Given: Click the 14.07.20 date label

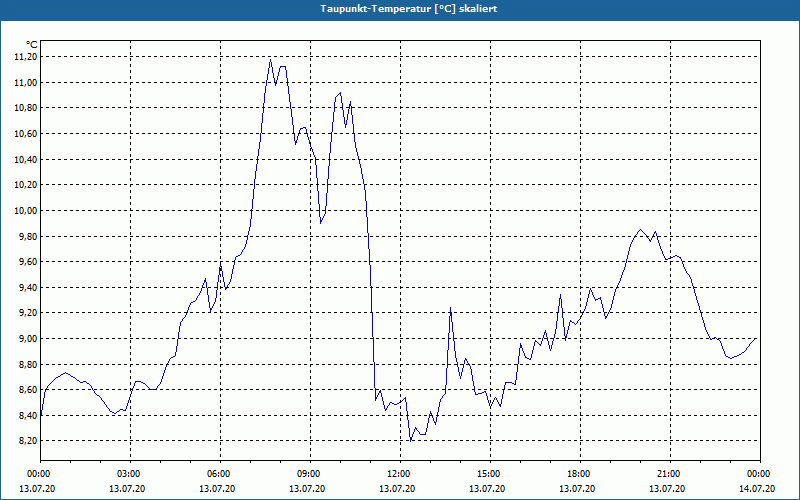Looking at the screenshot, I should click(x=757, y=488).
